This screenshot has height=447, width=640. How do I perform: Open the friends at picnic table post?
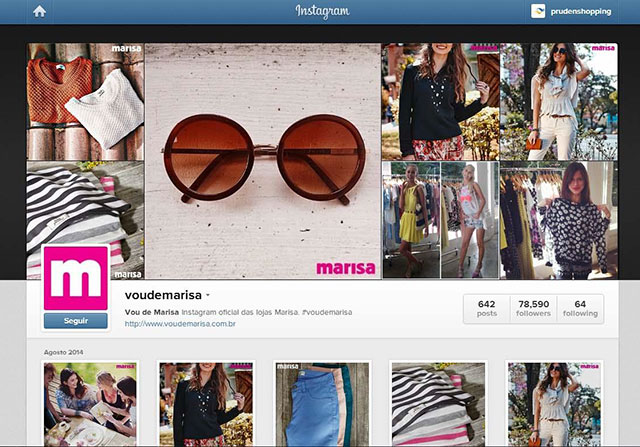tap(90, 404)
